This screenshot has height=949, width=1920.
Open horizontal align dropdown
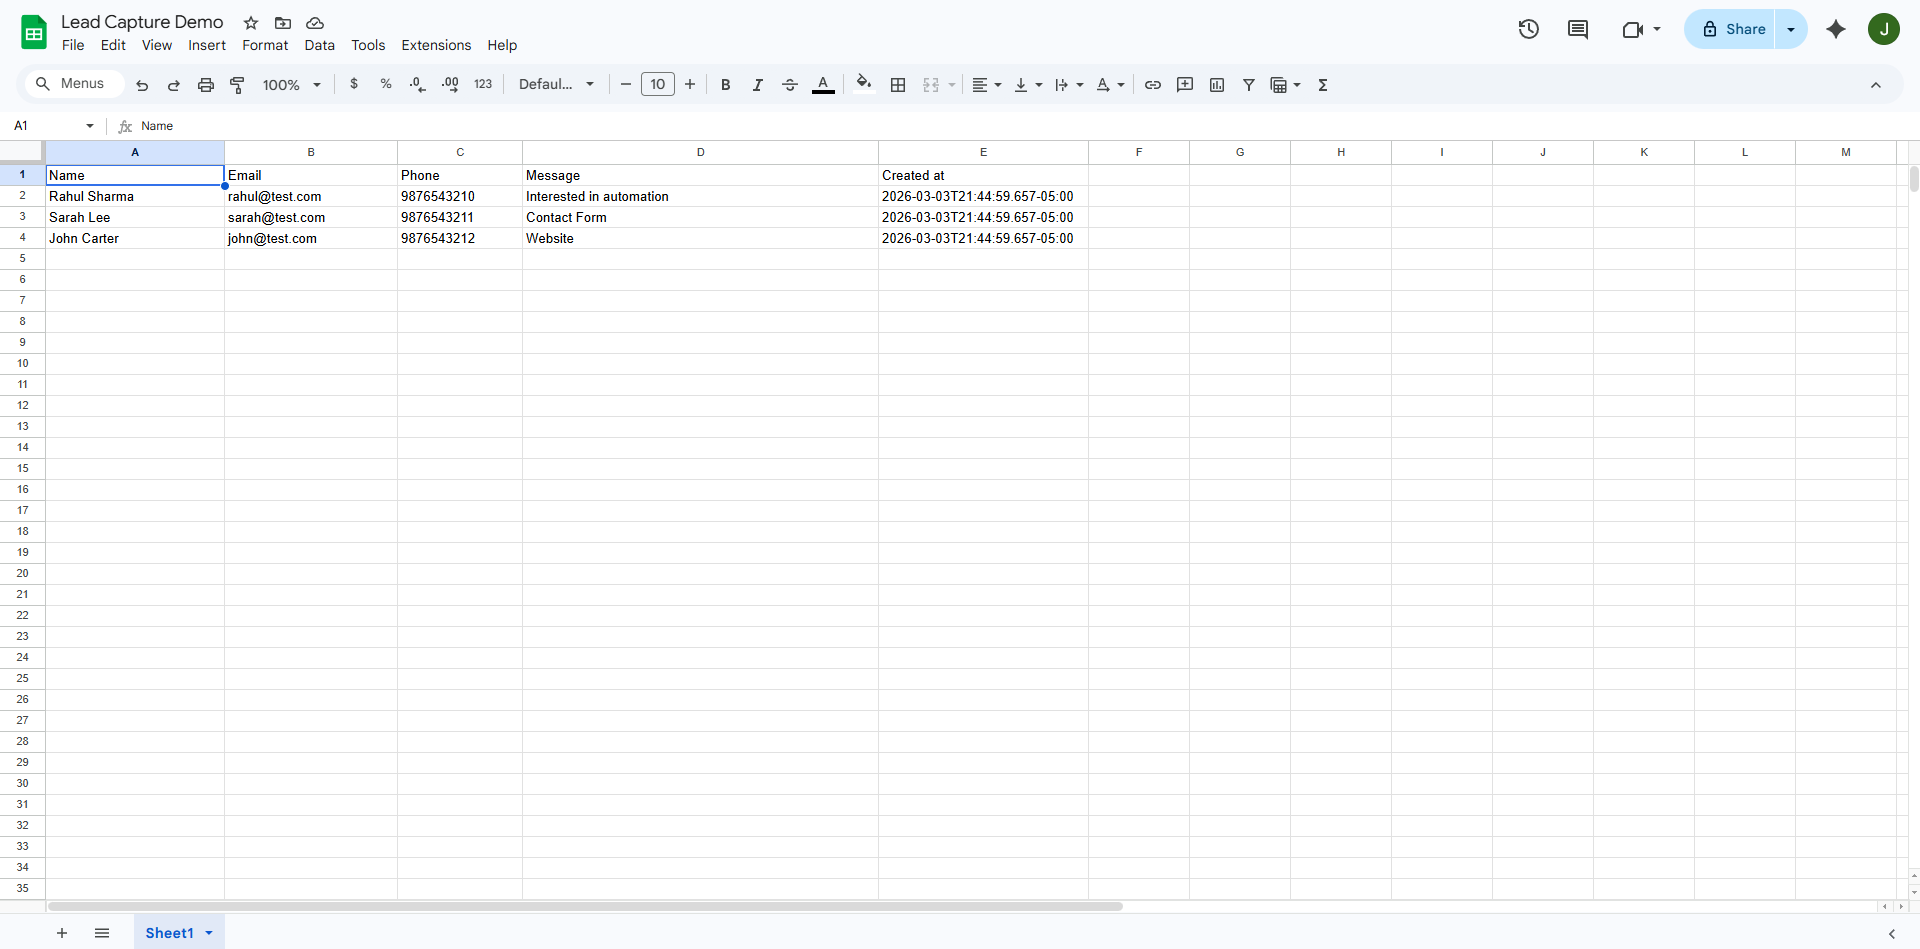(987, 85)
